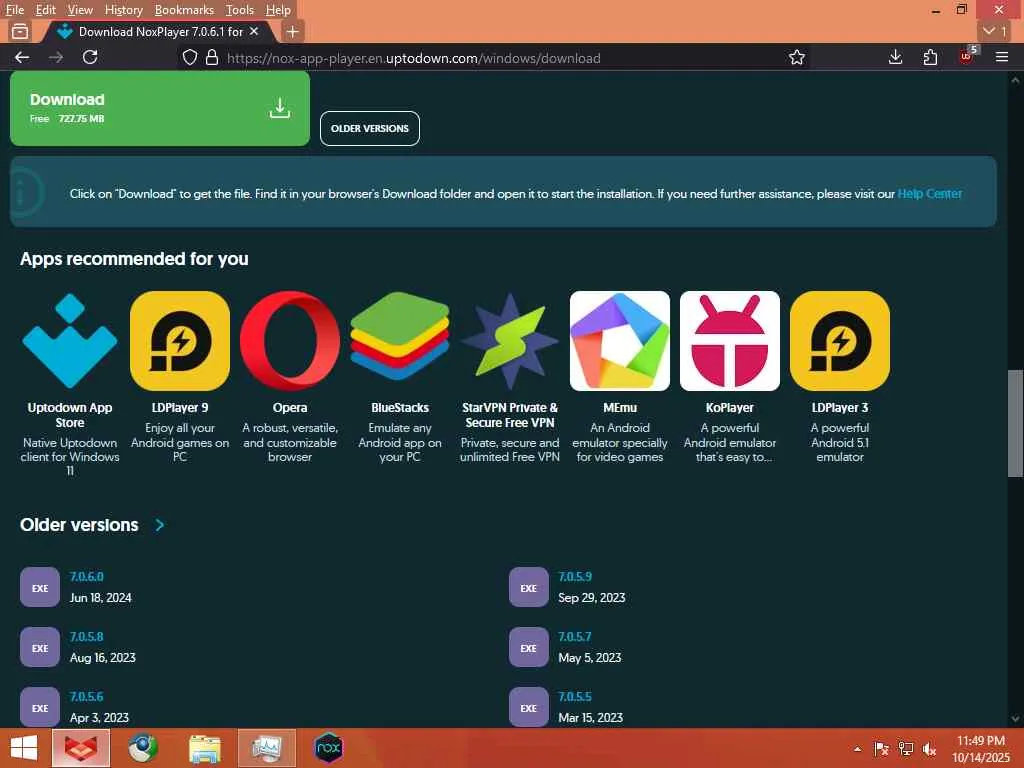The width and height of the screenshot is (1024, 768).
Task: Close the Download NoxPlayer tab
Action: point(254,31)
